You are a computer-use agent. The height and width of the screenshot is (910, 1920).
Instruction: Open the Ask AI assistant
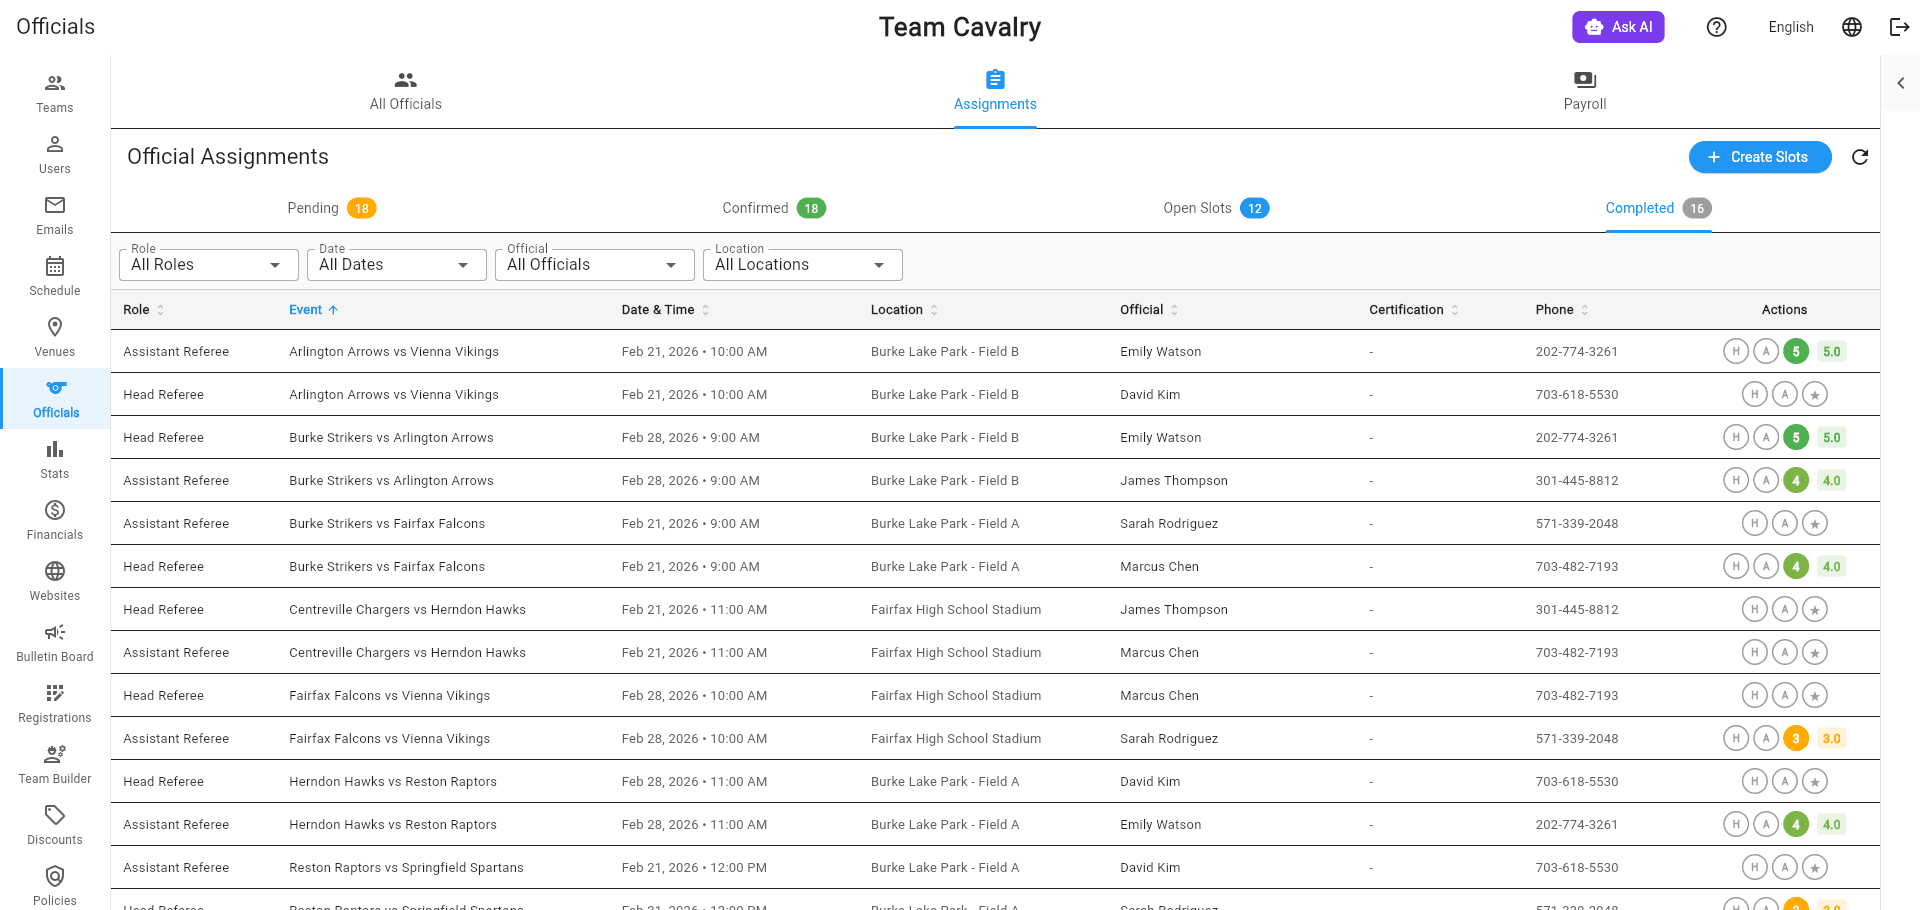(1618, 27)
